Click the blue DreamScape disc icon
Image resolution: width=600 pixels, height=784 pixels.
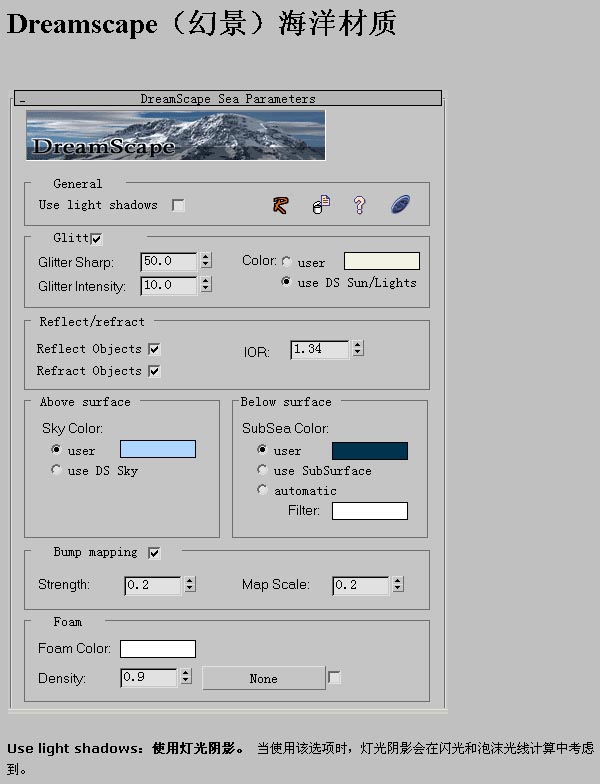click(400, 204)
